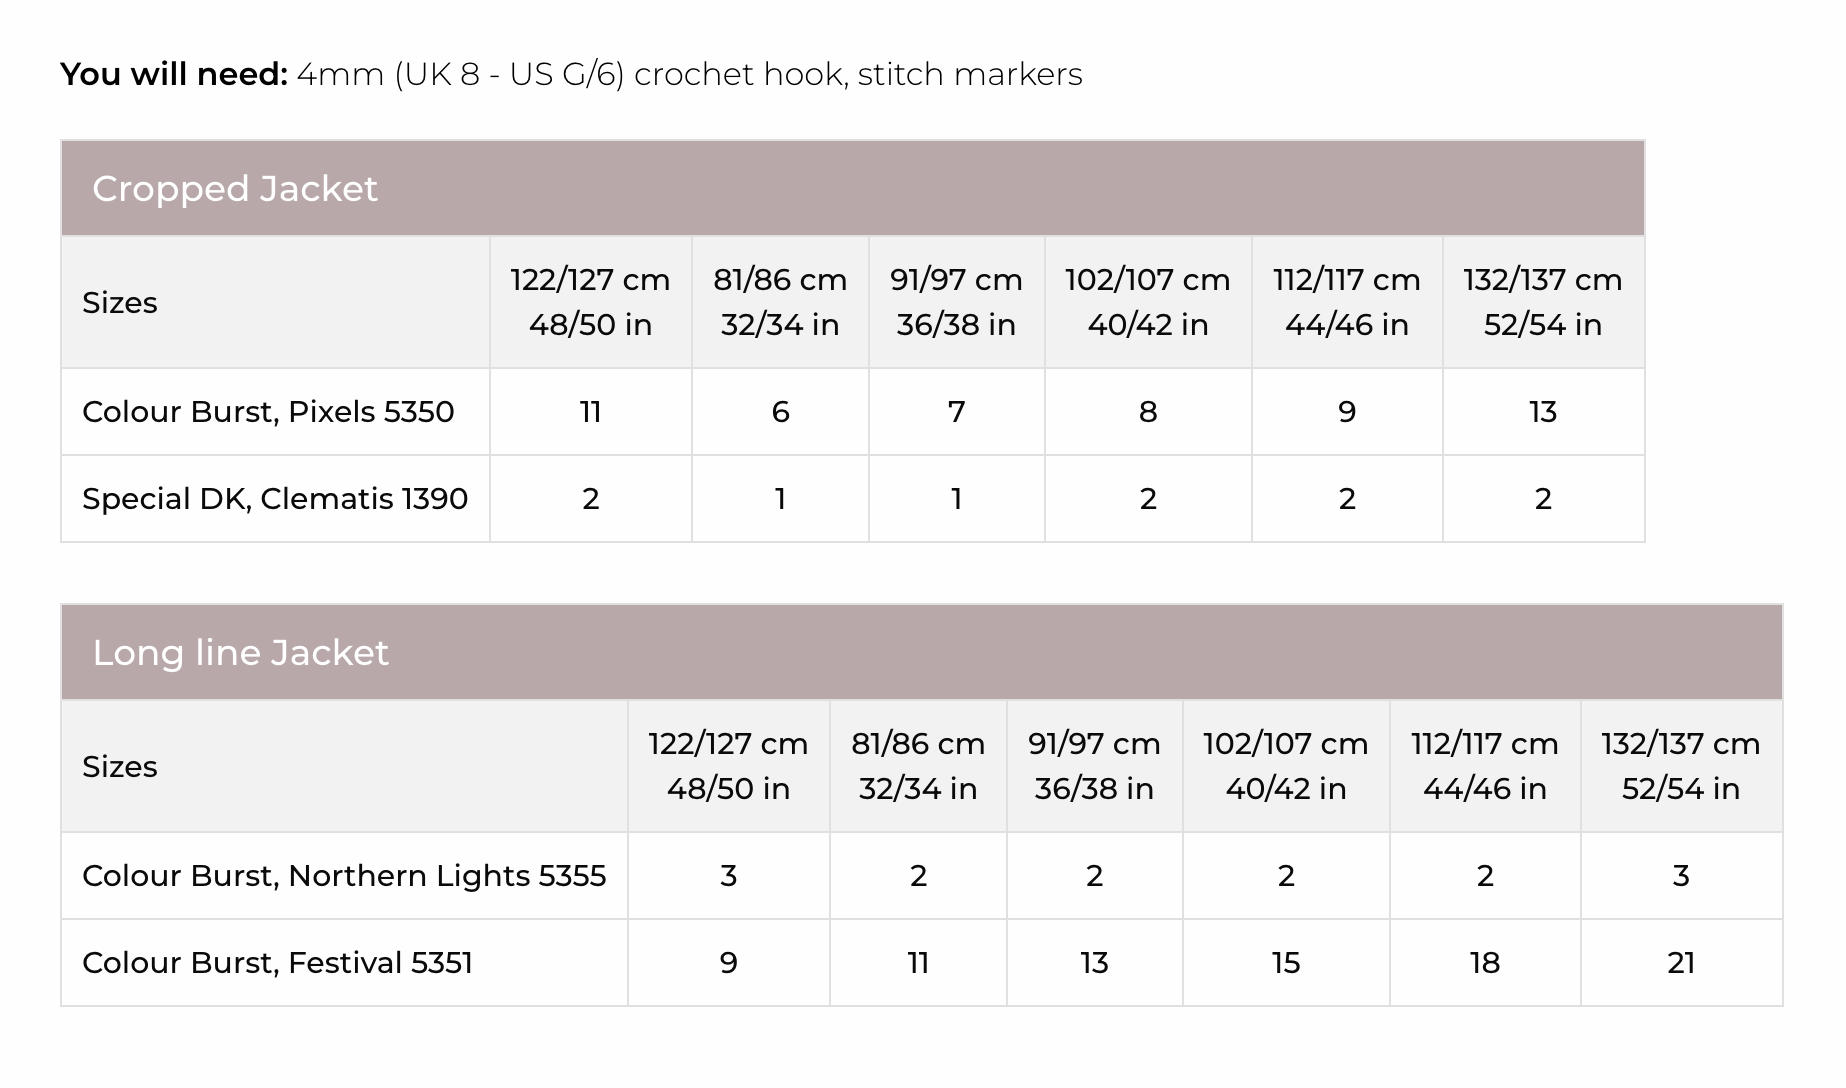Select the Pixels 5350 cell showing 8
The height and width of the screenshot is (1088, 1846).
coord(1148,411)
